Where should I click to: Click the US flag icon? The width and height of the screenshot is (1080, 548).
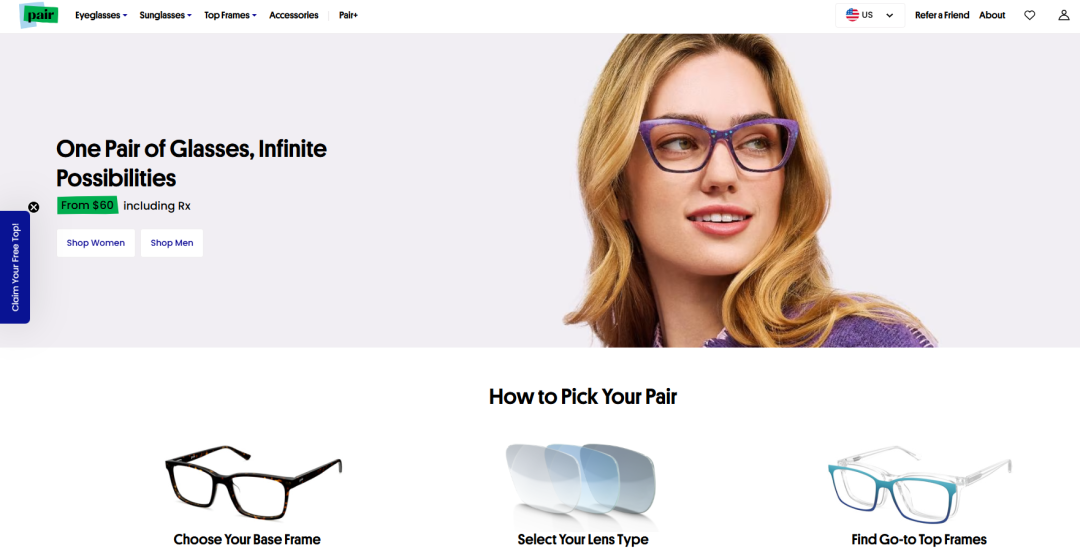pos(852,14)
